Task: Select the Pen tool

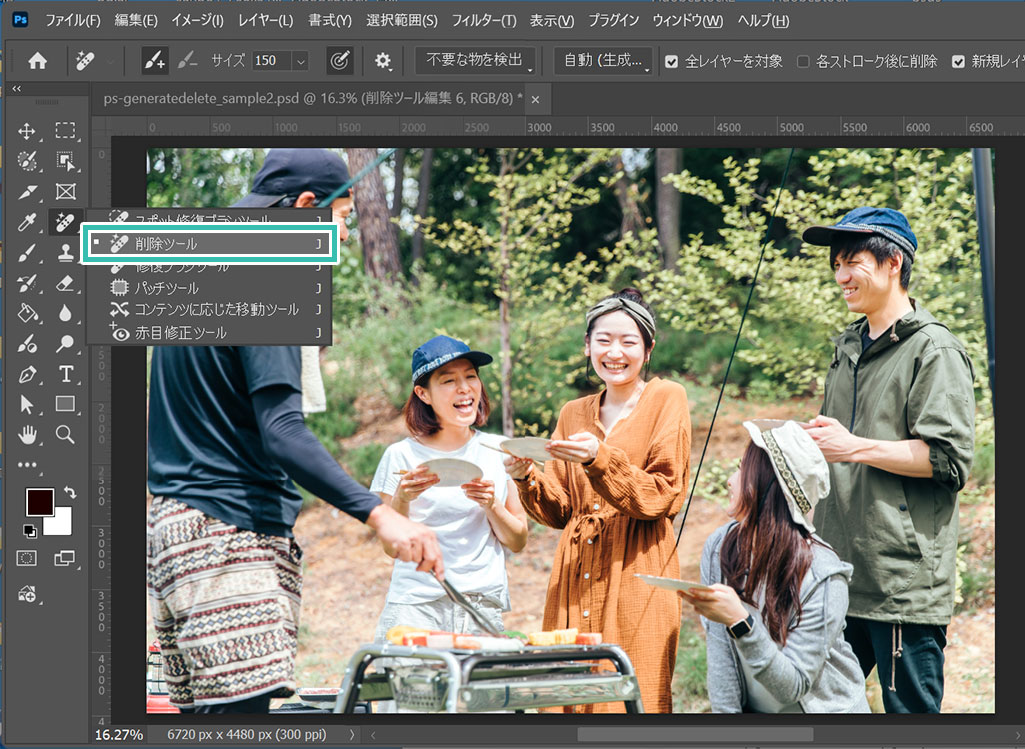Action: (x=27, y=374)
